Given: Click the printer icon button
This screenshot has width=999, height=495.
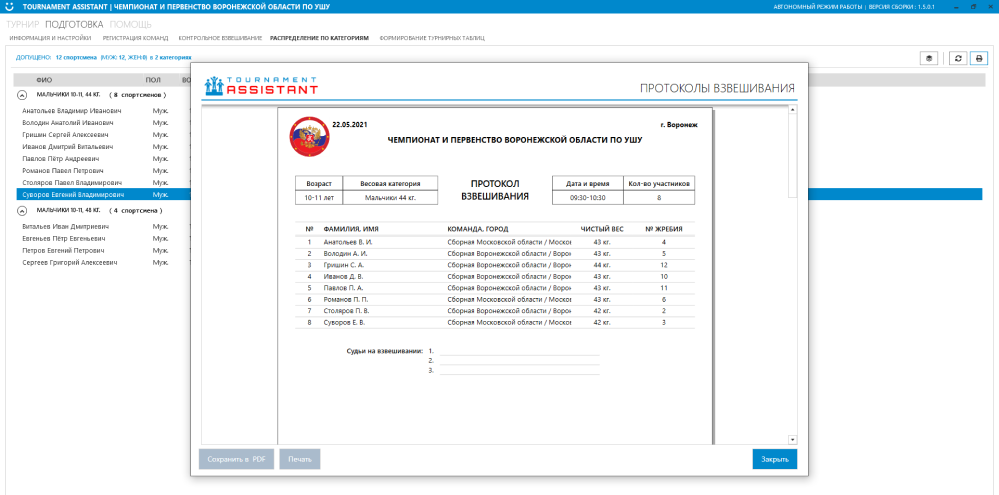Looking at the screenshot, I should pyautogui.click(x=979, y=58).
